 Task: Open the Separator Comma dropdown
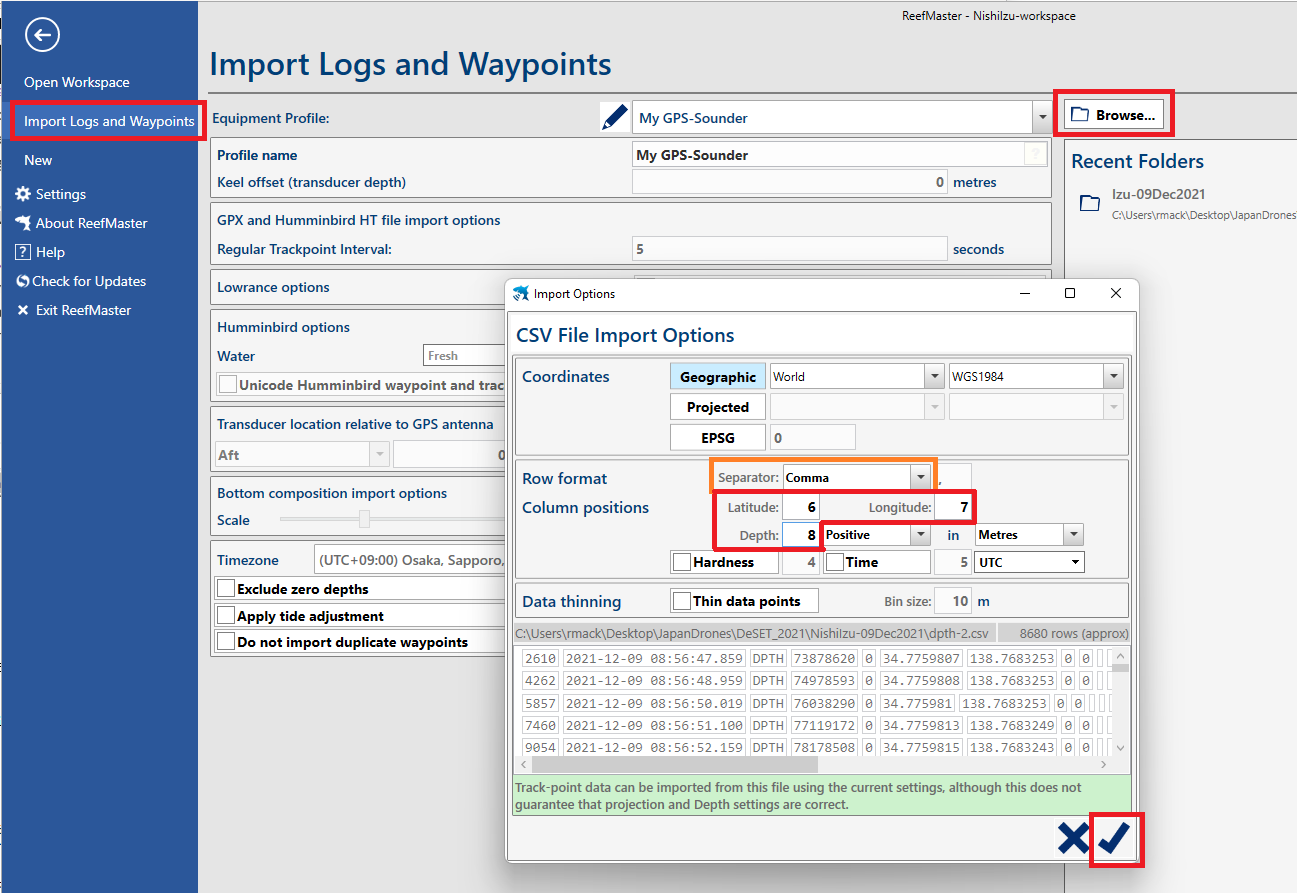(x=919, y=478)
